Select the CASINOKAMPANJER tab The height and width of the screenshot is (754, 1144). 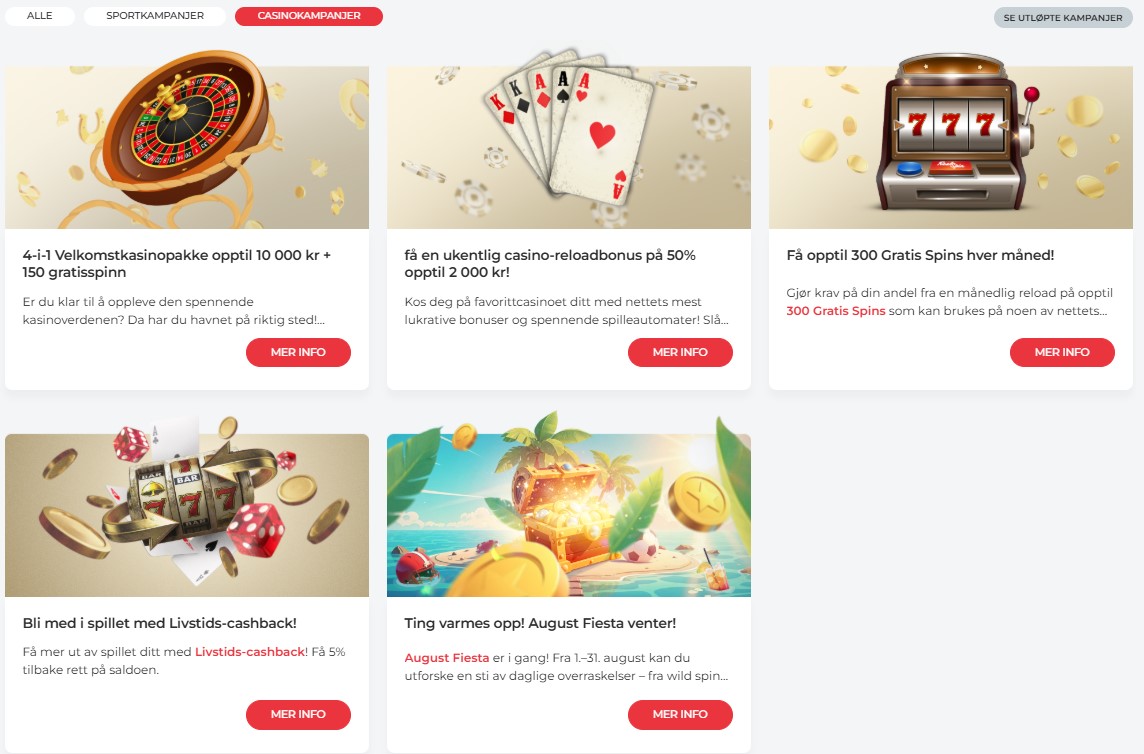(x=309, y=16)
